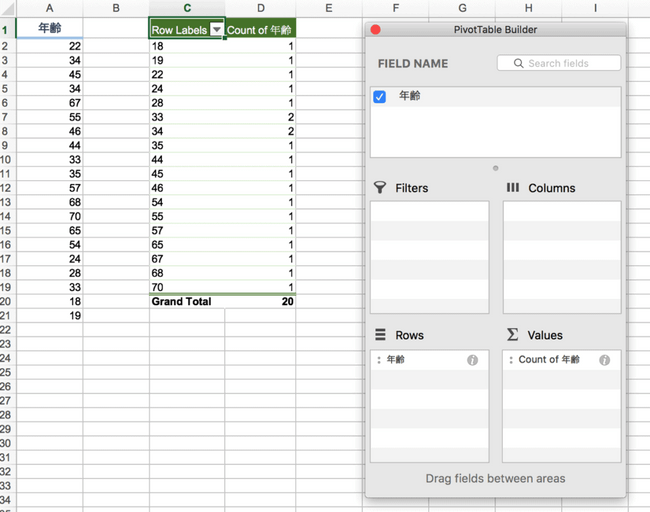Click pivot row label 18
The width and height of the screenshot is (650, 512).
point(187,46)
